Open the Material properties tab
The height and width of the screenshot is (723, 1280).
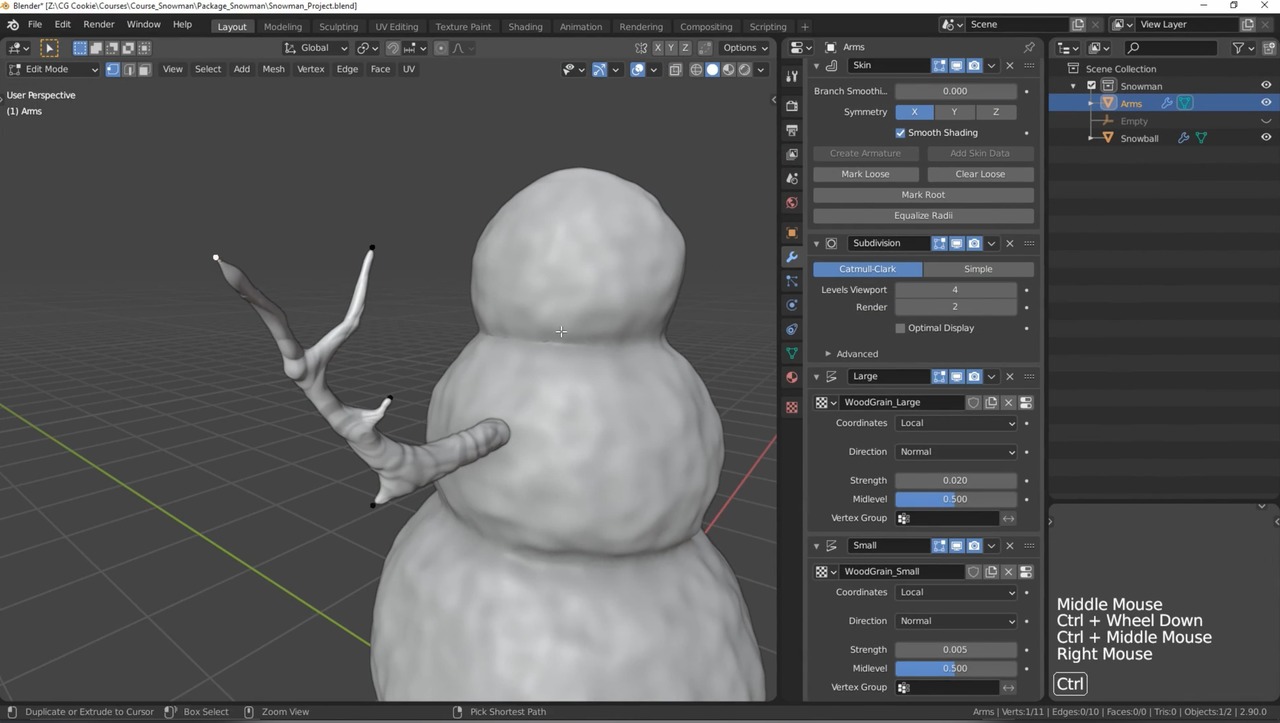[x=792, y=377]
